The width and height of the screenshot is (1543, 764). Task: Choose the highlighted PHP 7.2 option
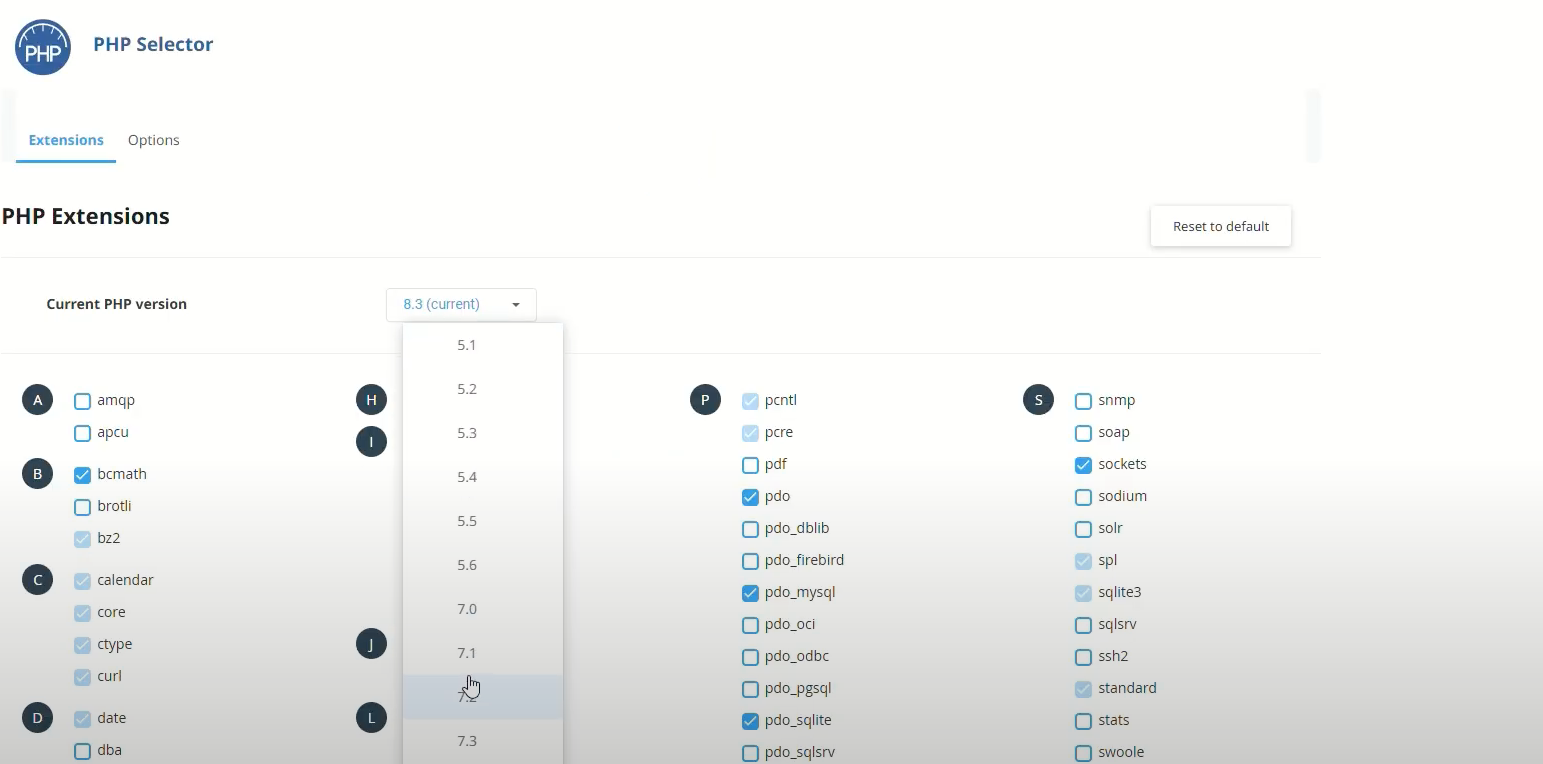tap(483, 697)
